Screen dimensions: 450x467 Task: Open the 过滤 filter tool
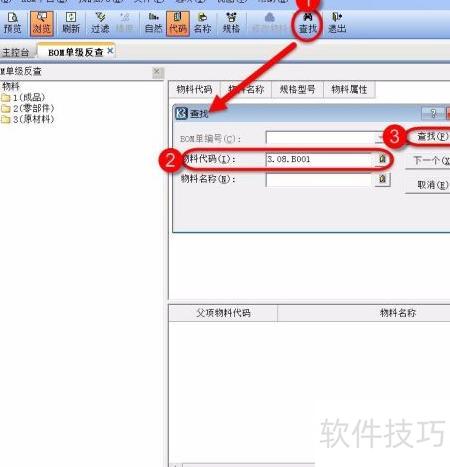[x=100, y=23]
